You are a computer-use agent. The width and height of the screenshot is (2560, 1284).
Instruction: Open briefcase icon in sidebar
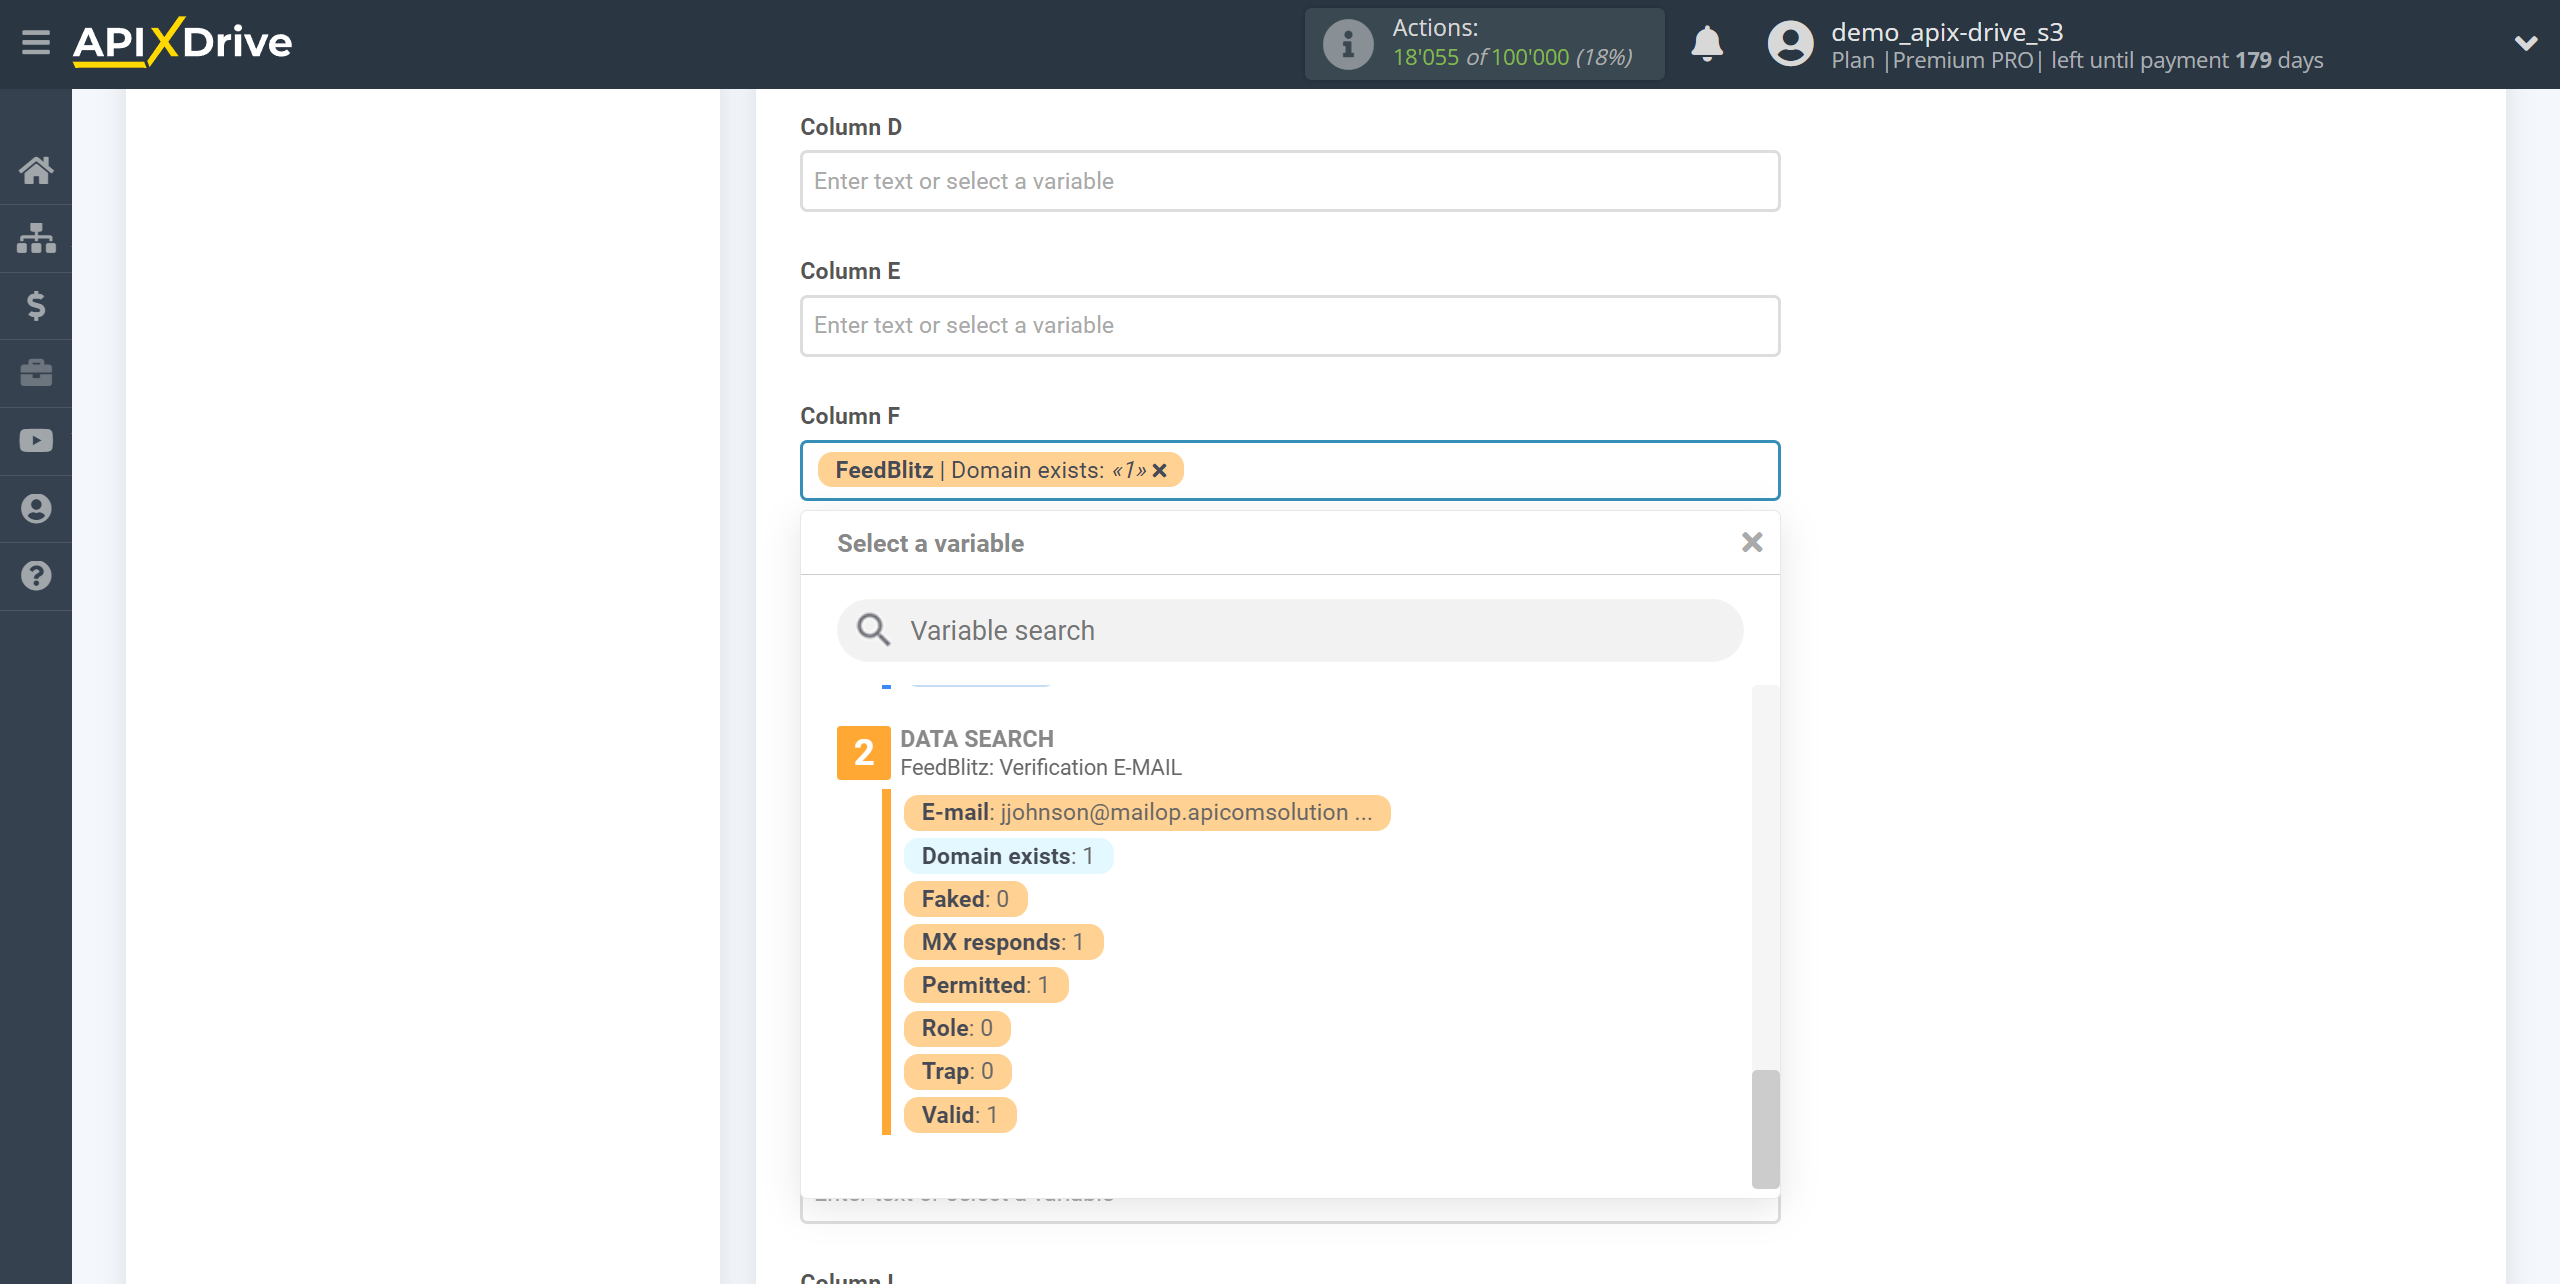click(36, 373)
